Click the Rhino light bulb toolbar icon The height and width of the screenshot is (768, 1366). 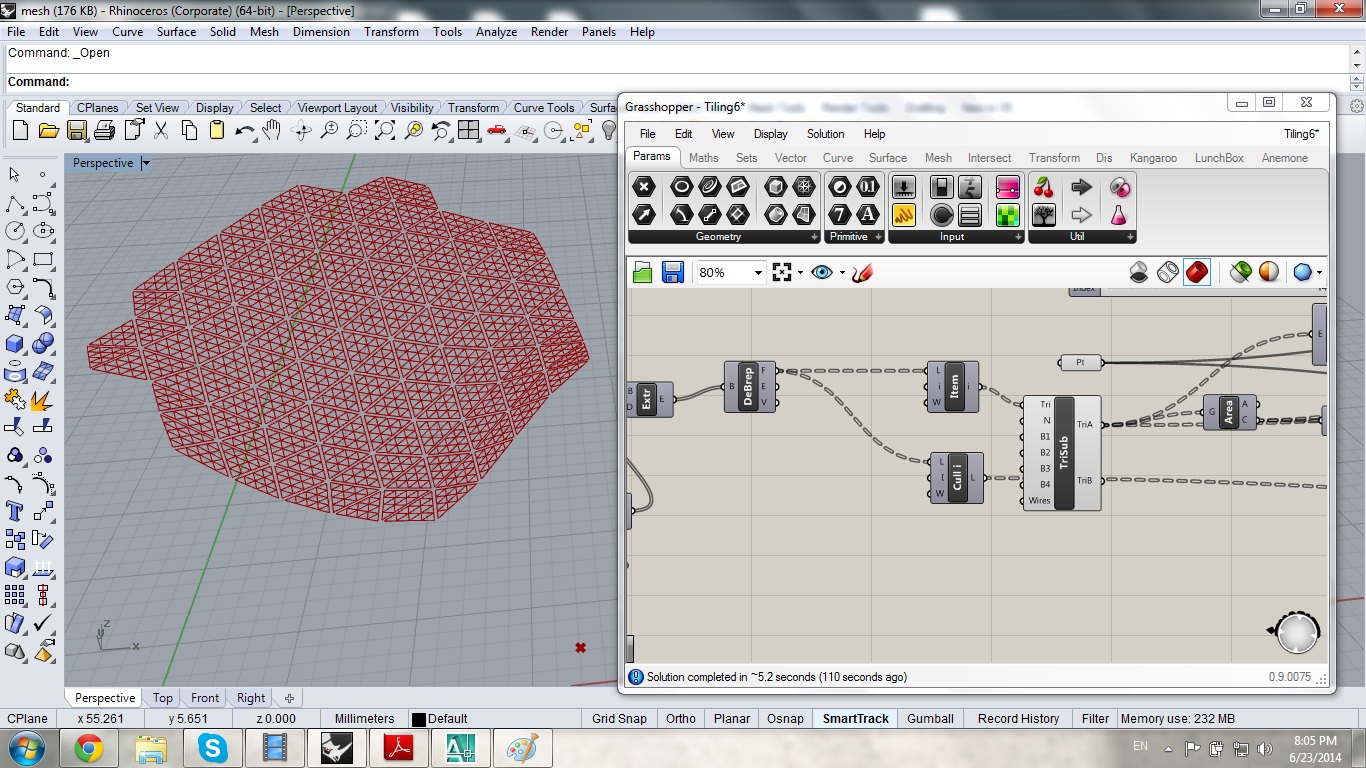608,131
